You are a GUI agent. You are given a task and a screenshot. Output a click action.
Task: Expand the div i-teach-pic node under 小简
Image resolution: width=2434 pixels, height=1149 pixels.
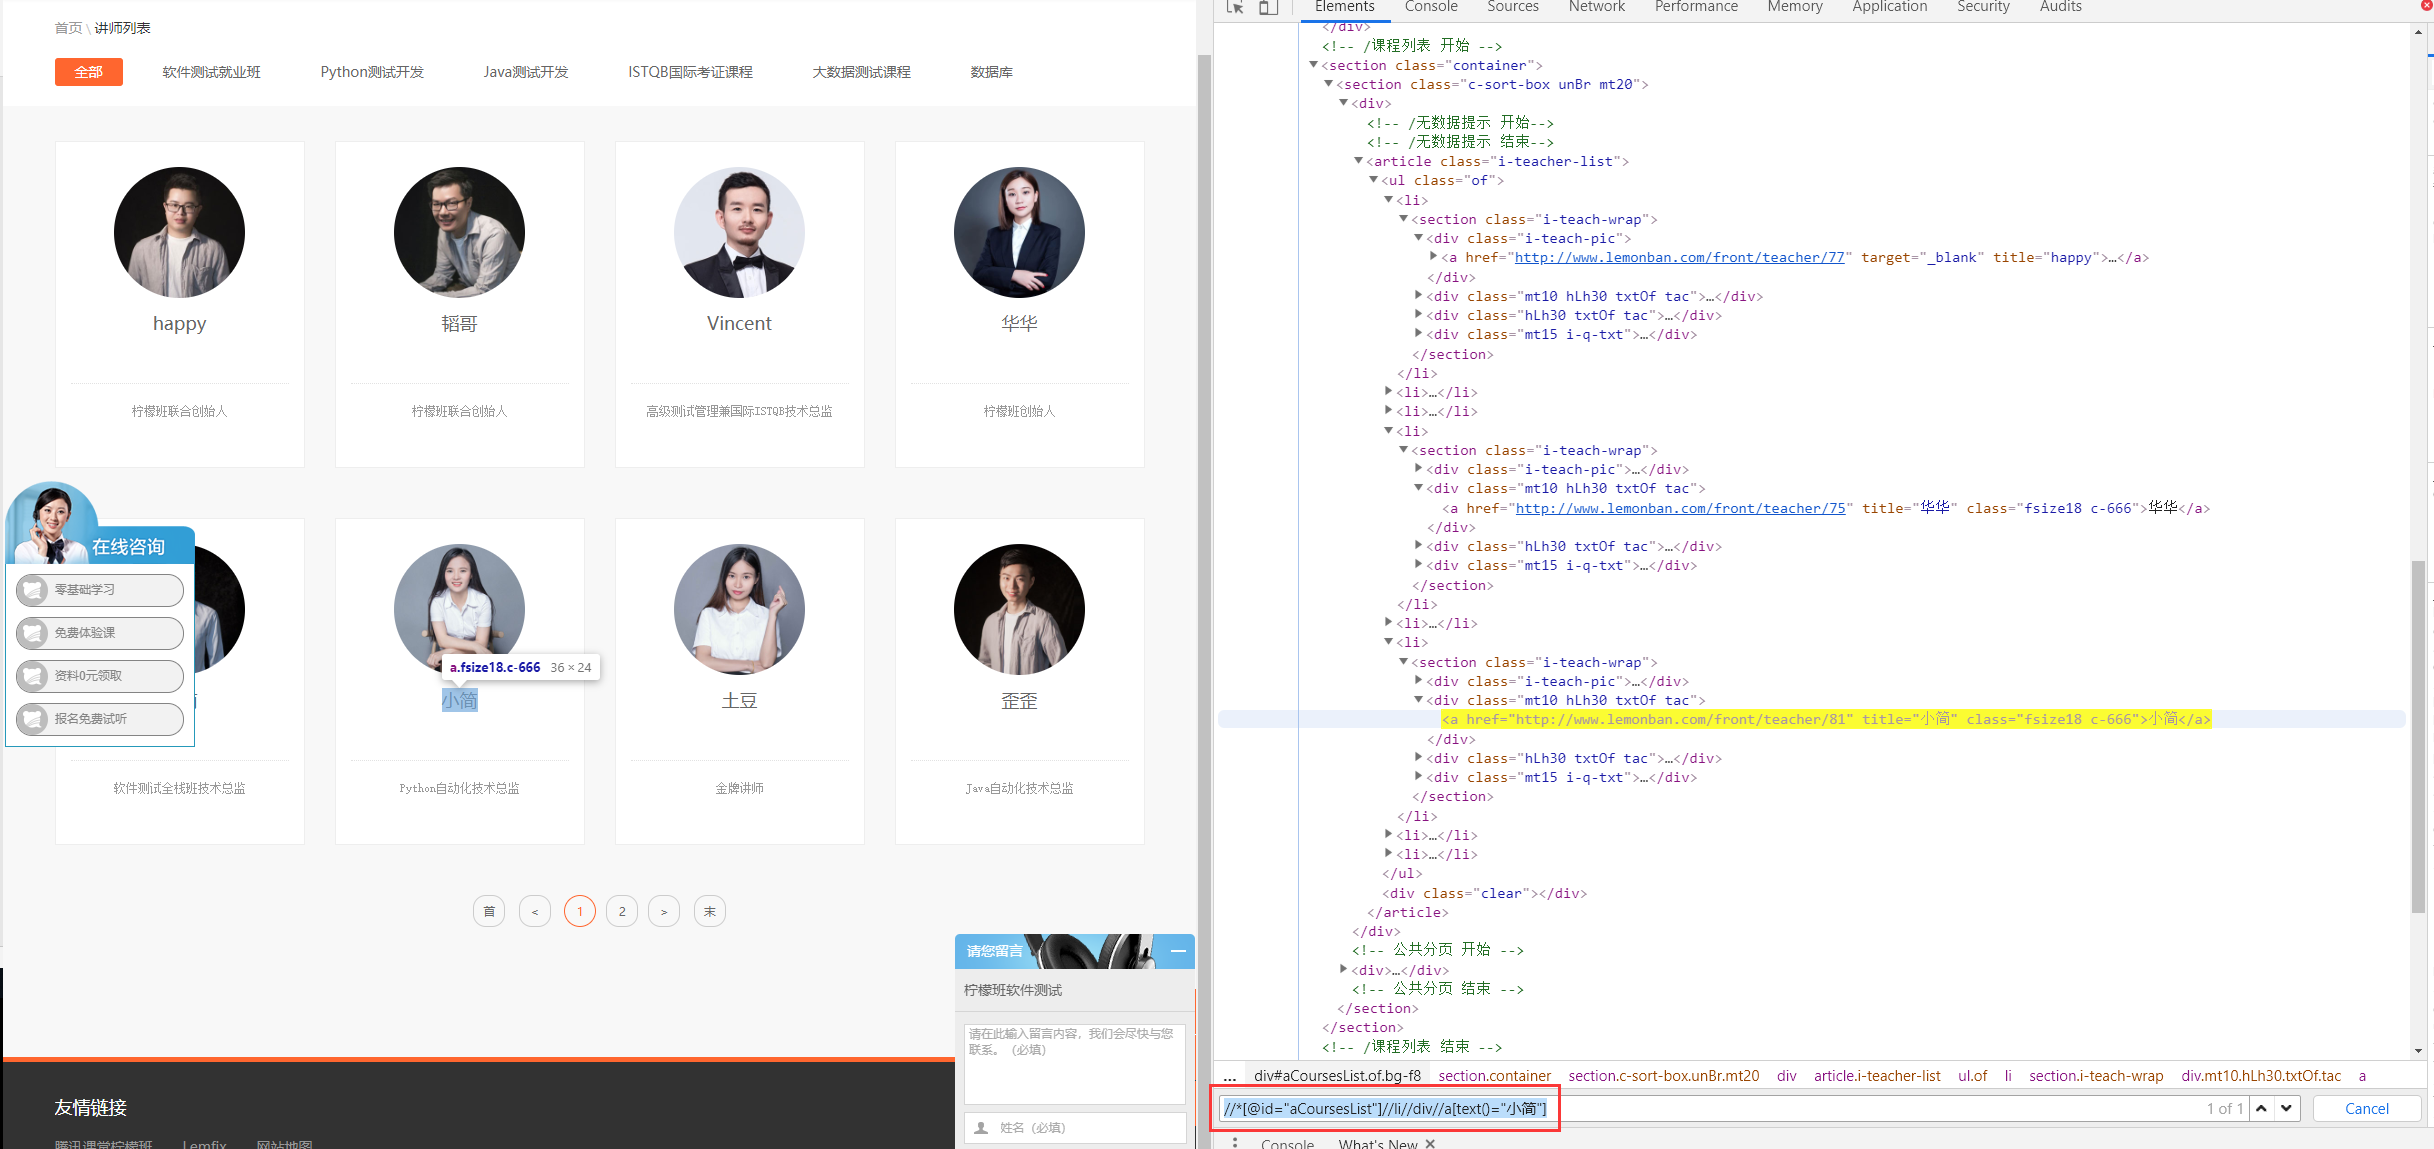click(1418, 681)
